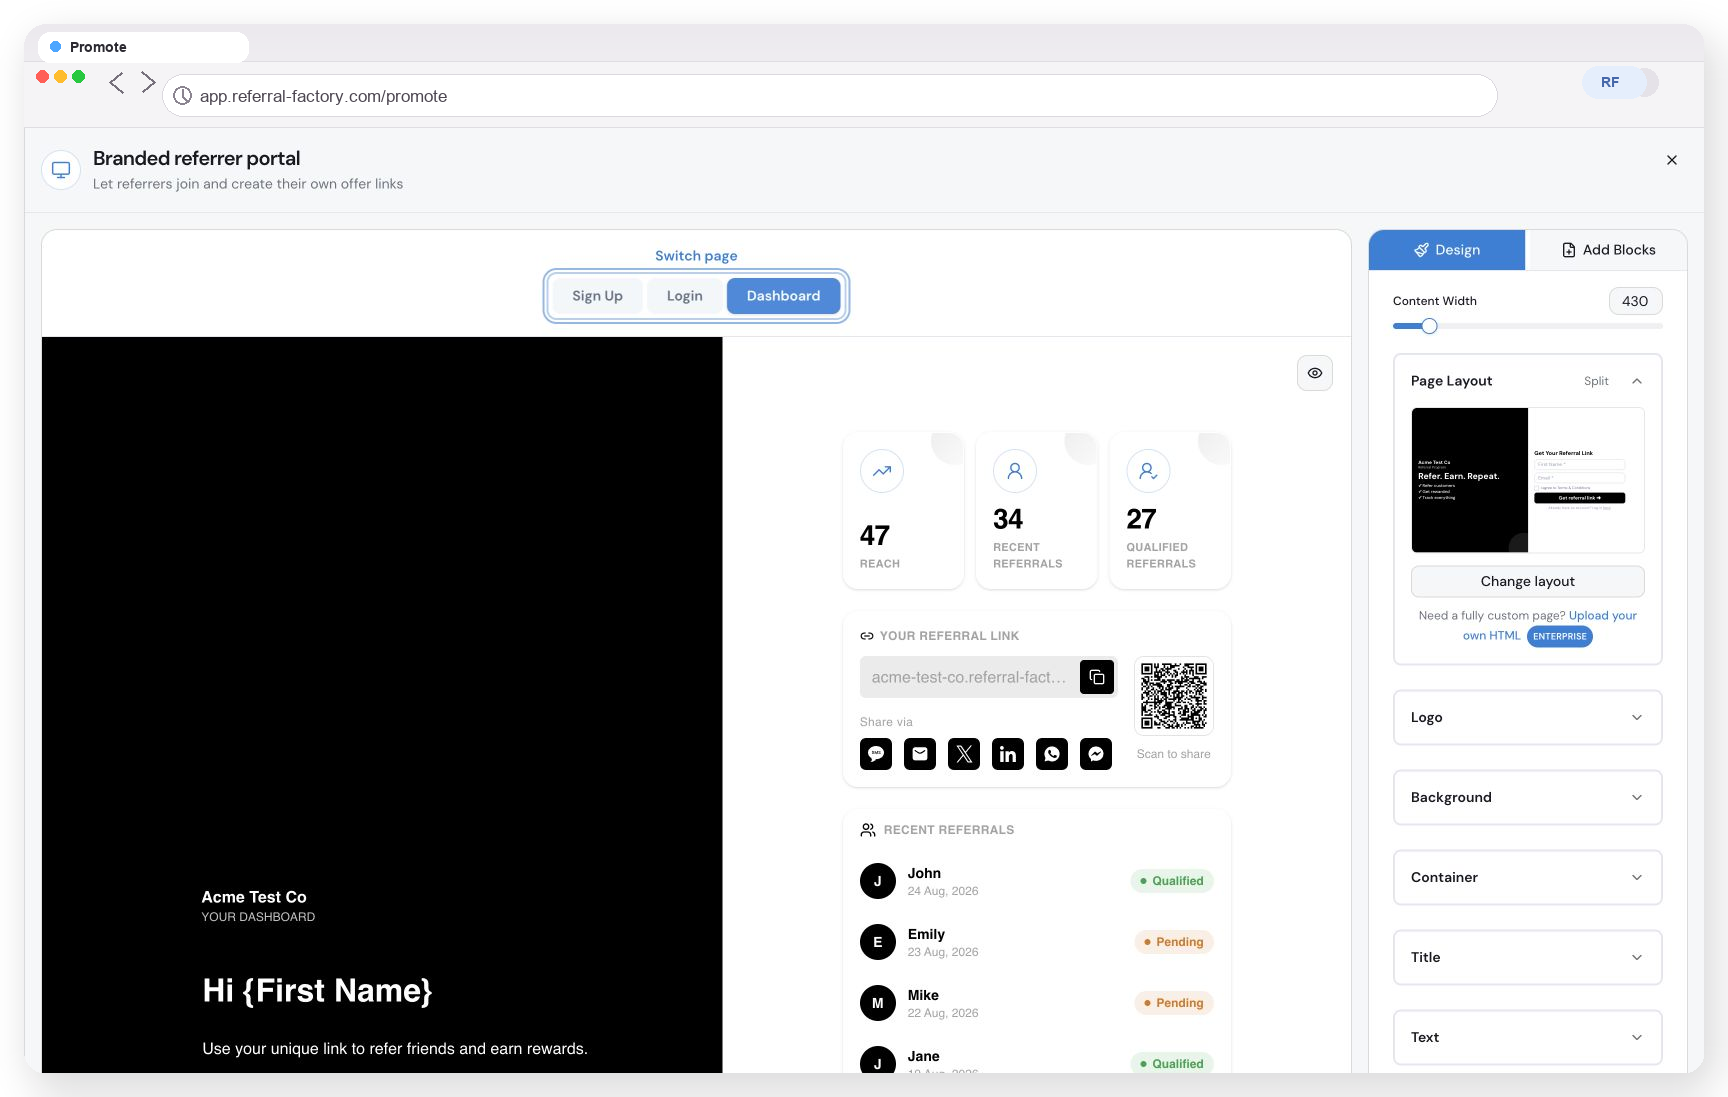Expand the Logo settings section
The height and width of the screenshot is (1097, 1728).
click(1528, 717)
